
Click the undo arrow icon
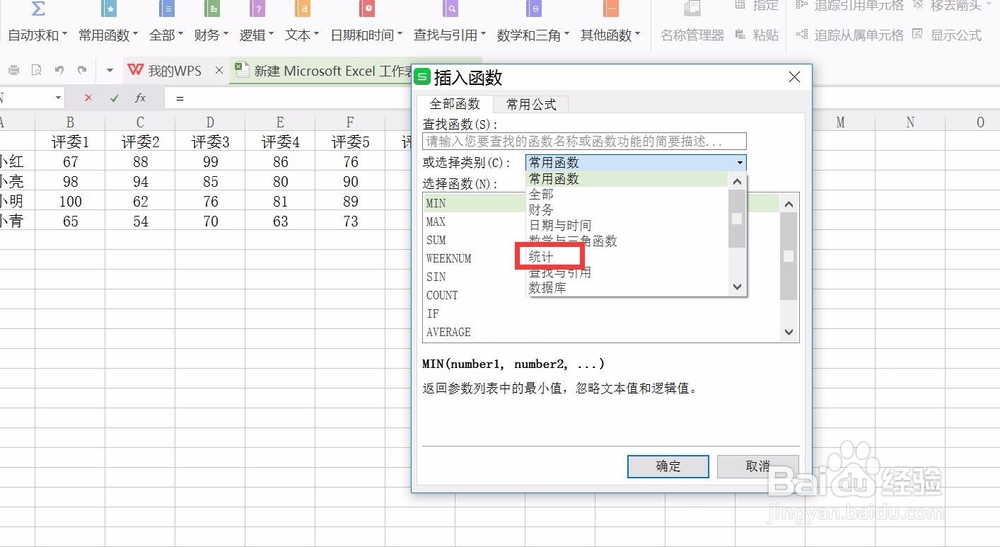[x=59, y=70]
